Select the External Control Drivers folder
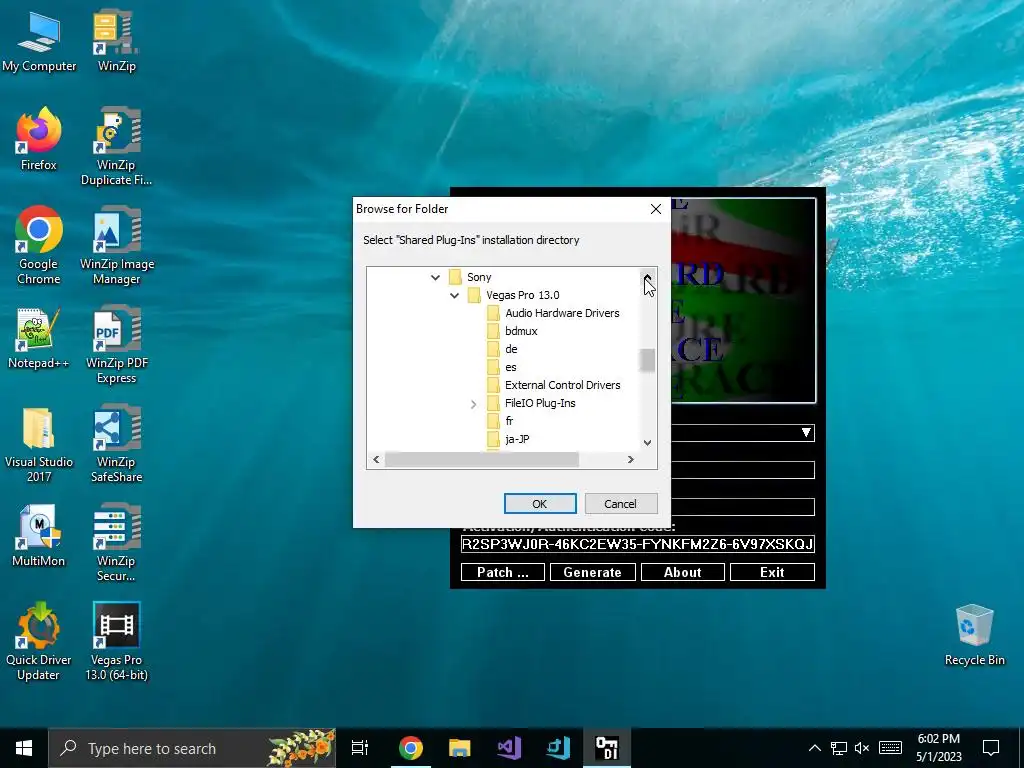 (x=562, y=385)
